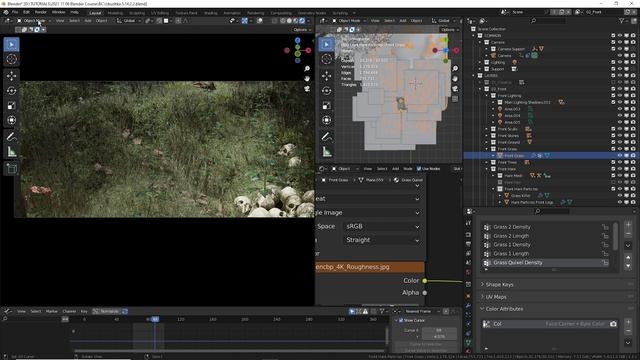Open the File menu
Viewport: 640px width, 360px height.
pyautogui.click(x=15, y=12)
